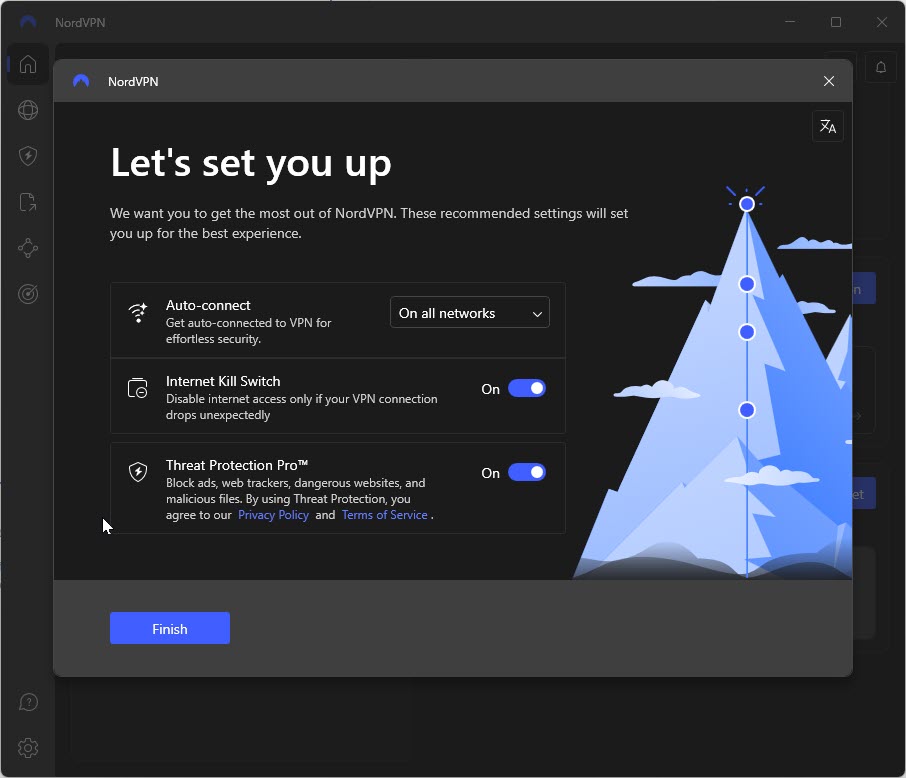Click the Threat Protection Pro shield icon
The width and height of the screenshot is (906, 778).
coord(138,472)
